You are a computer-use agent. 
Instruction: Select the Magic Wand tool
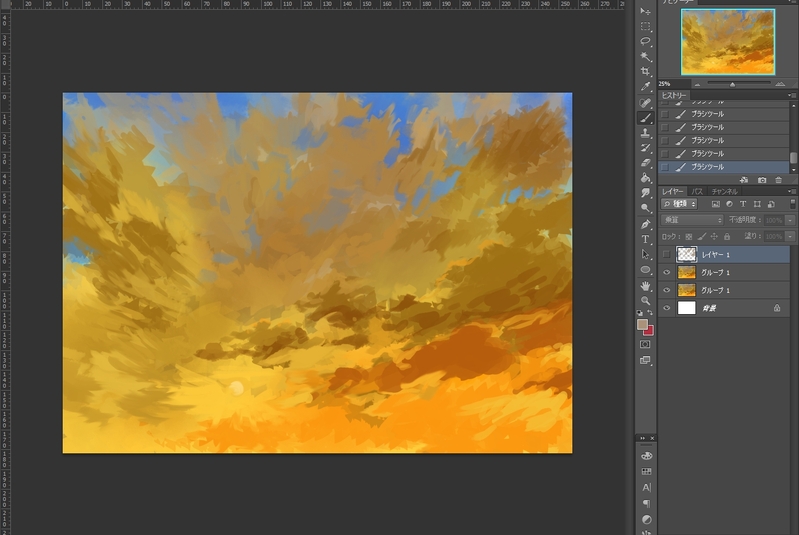click(645, 56)
